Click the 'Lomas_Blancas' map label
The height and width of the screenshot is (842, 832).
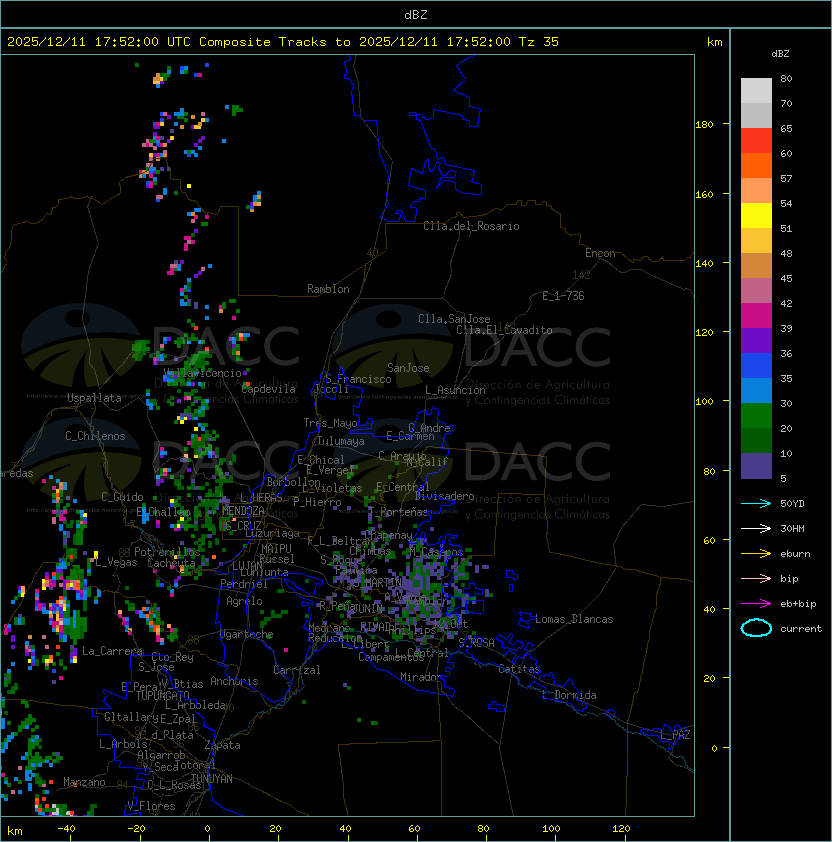(574, 619)
